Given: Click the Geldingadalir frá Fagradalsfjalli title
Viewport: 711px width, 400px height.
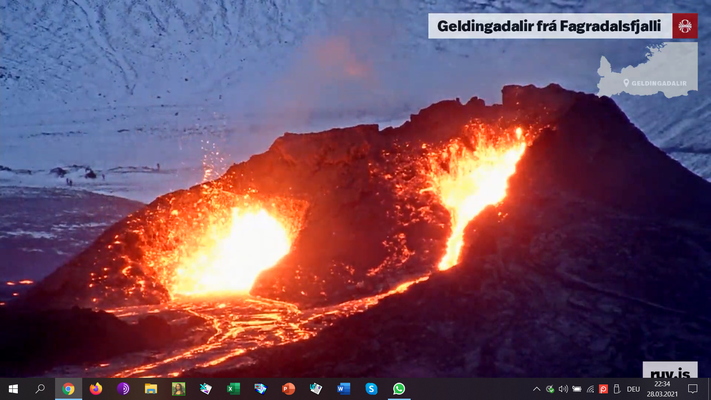Looking at the screenshot, I should point(549,26).
